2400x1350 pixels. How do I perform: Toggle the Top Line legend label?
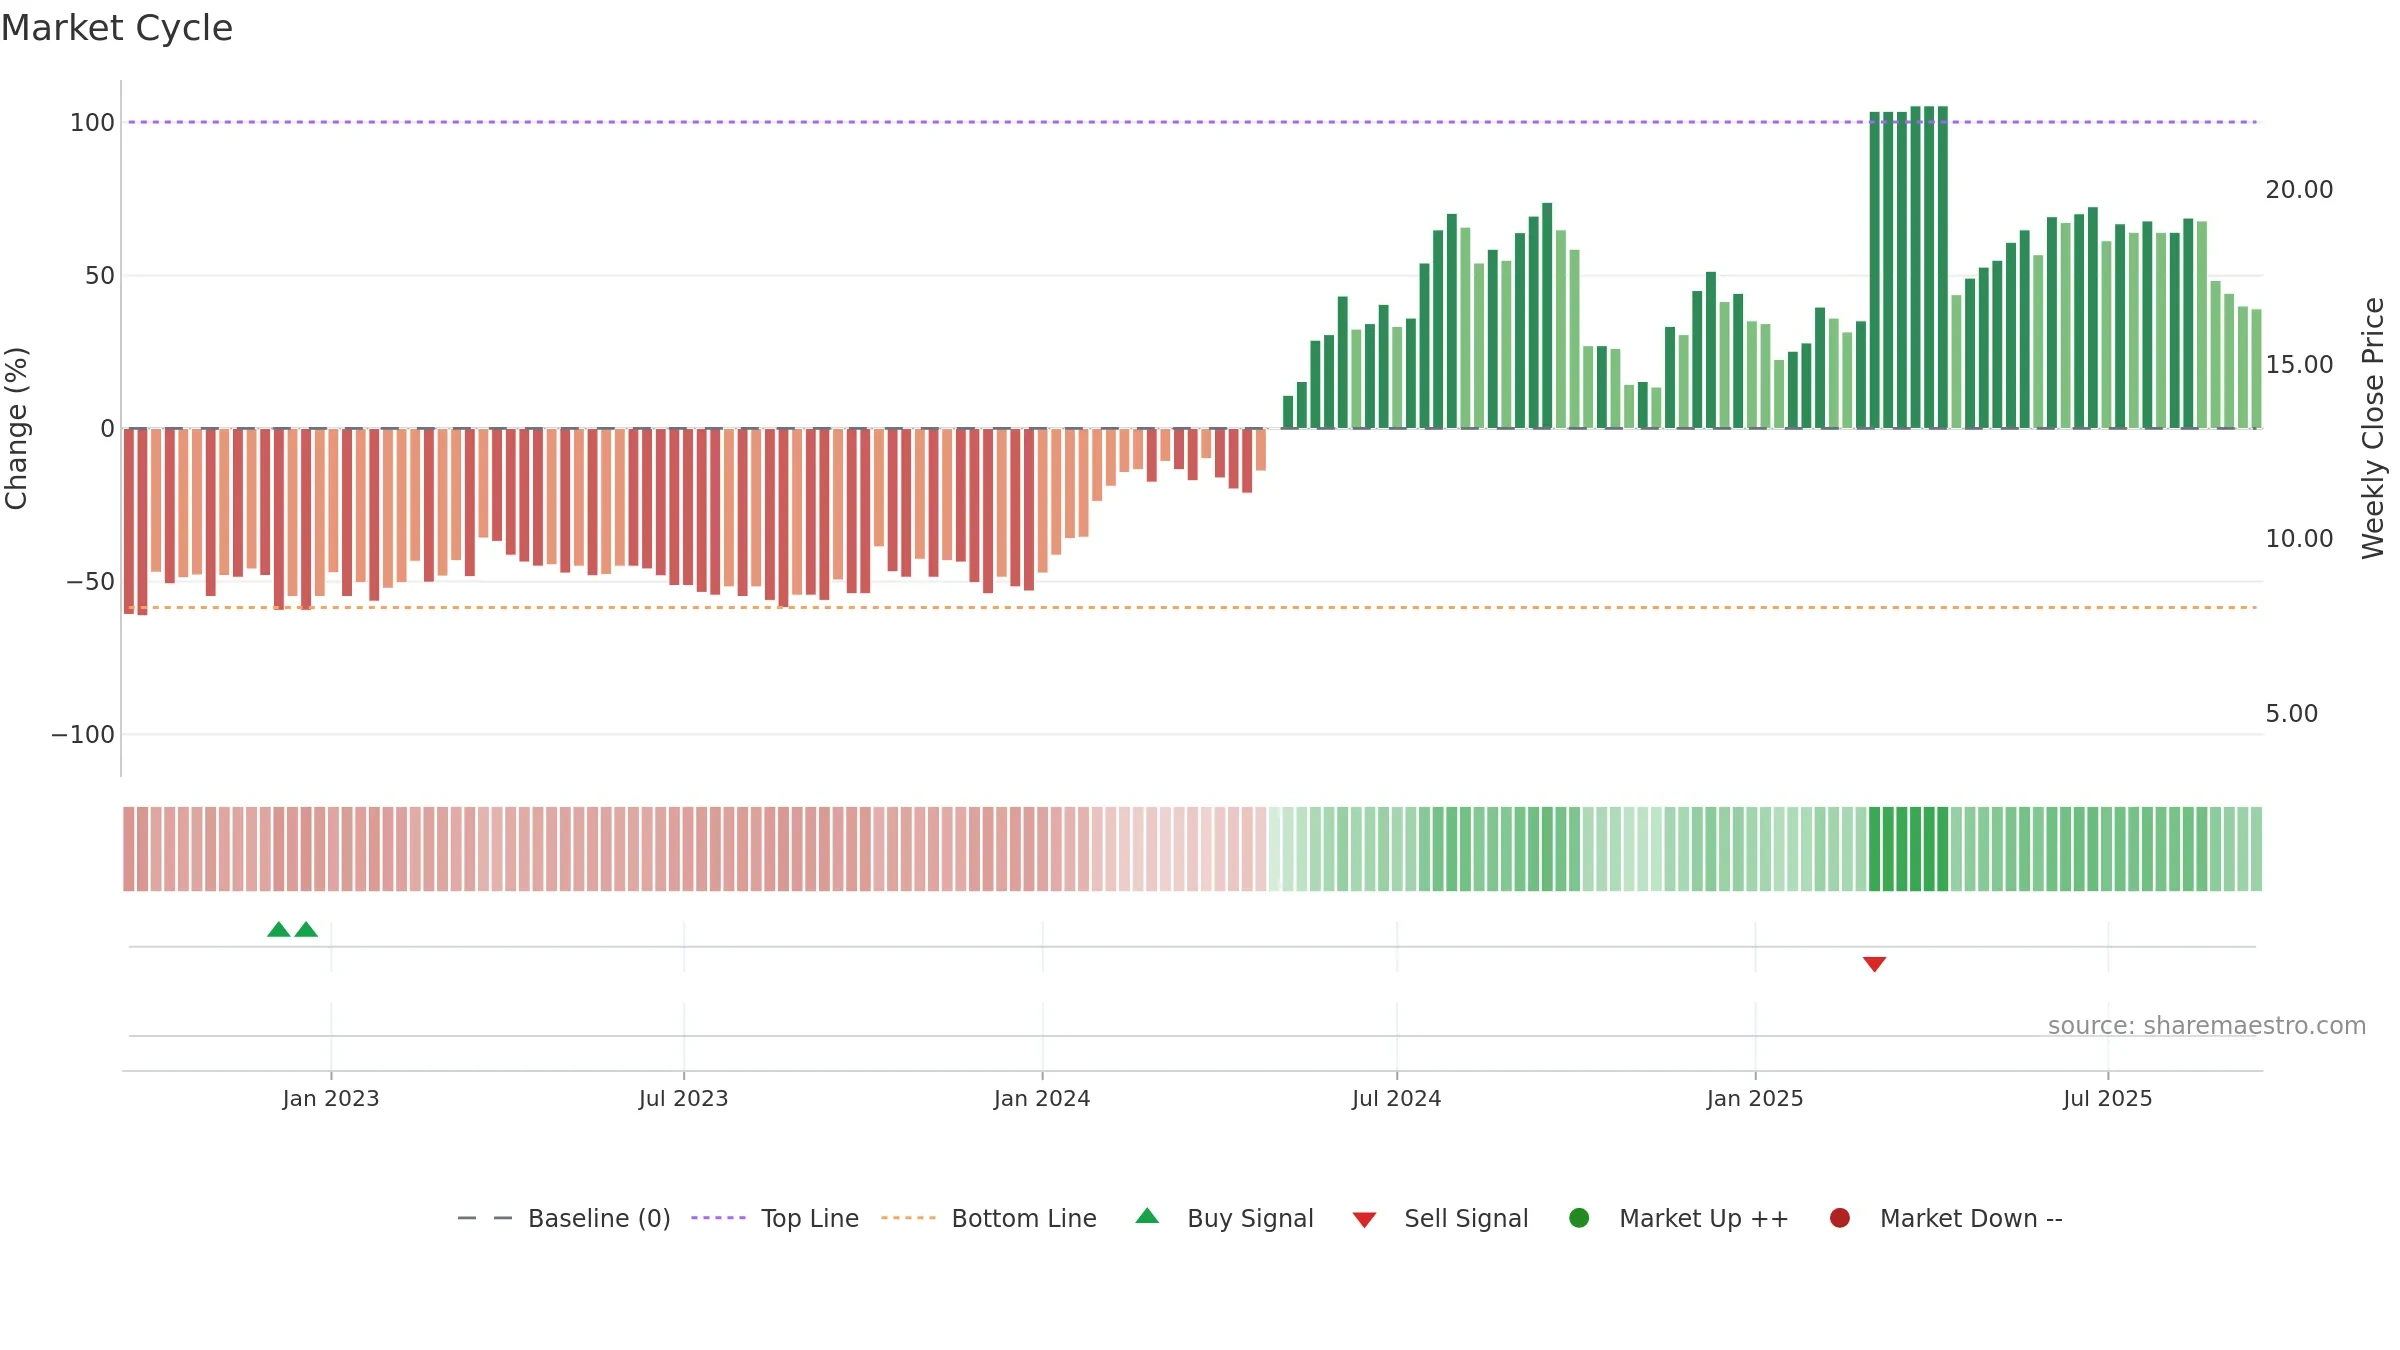(810, 1219)
